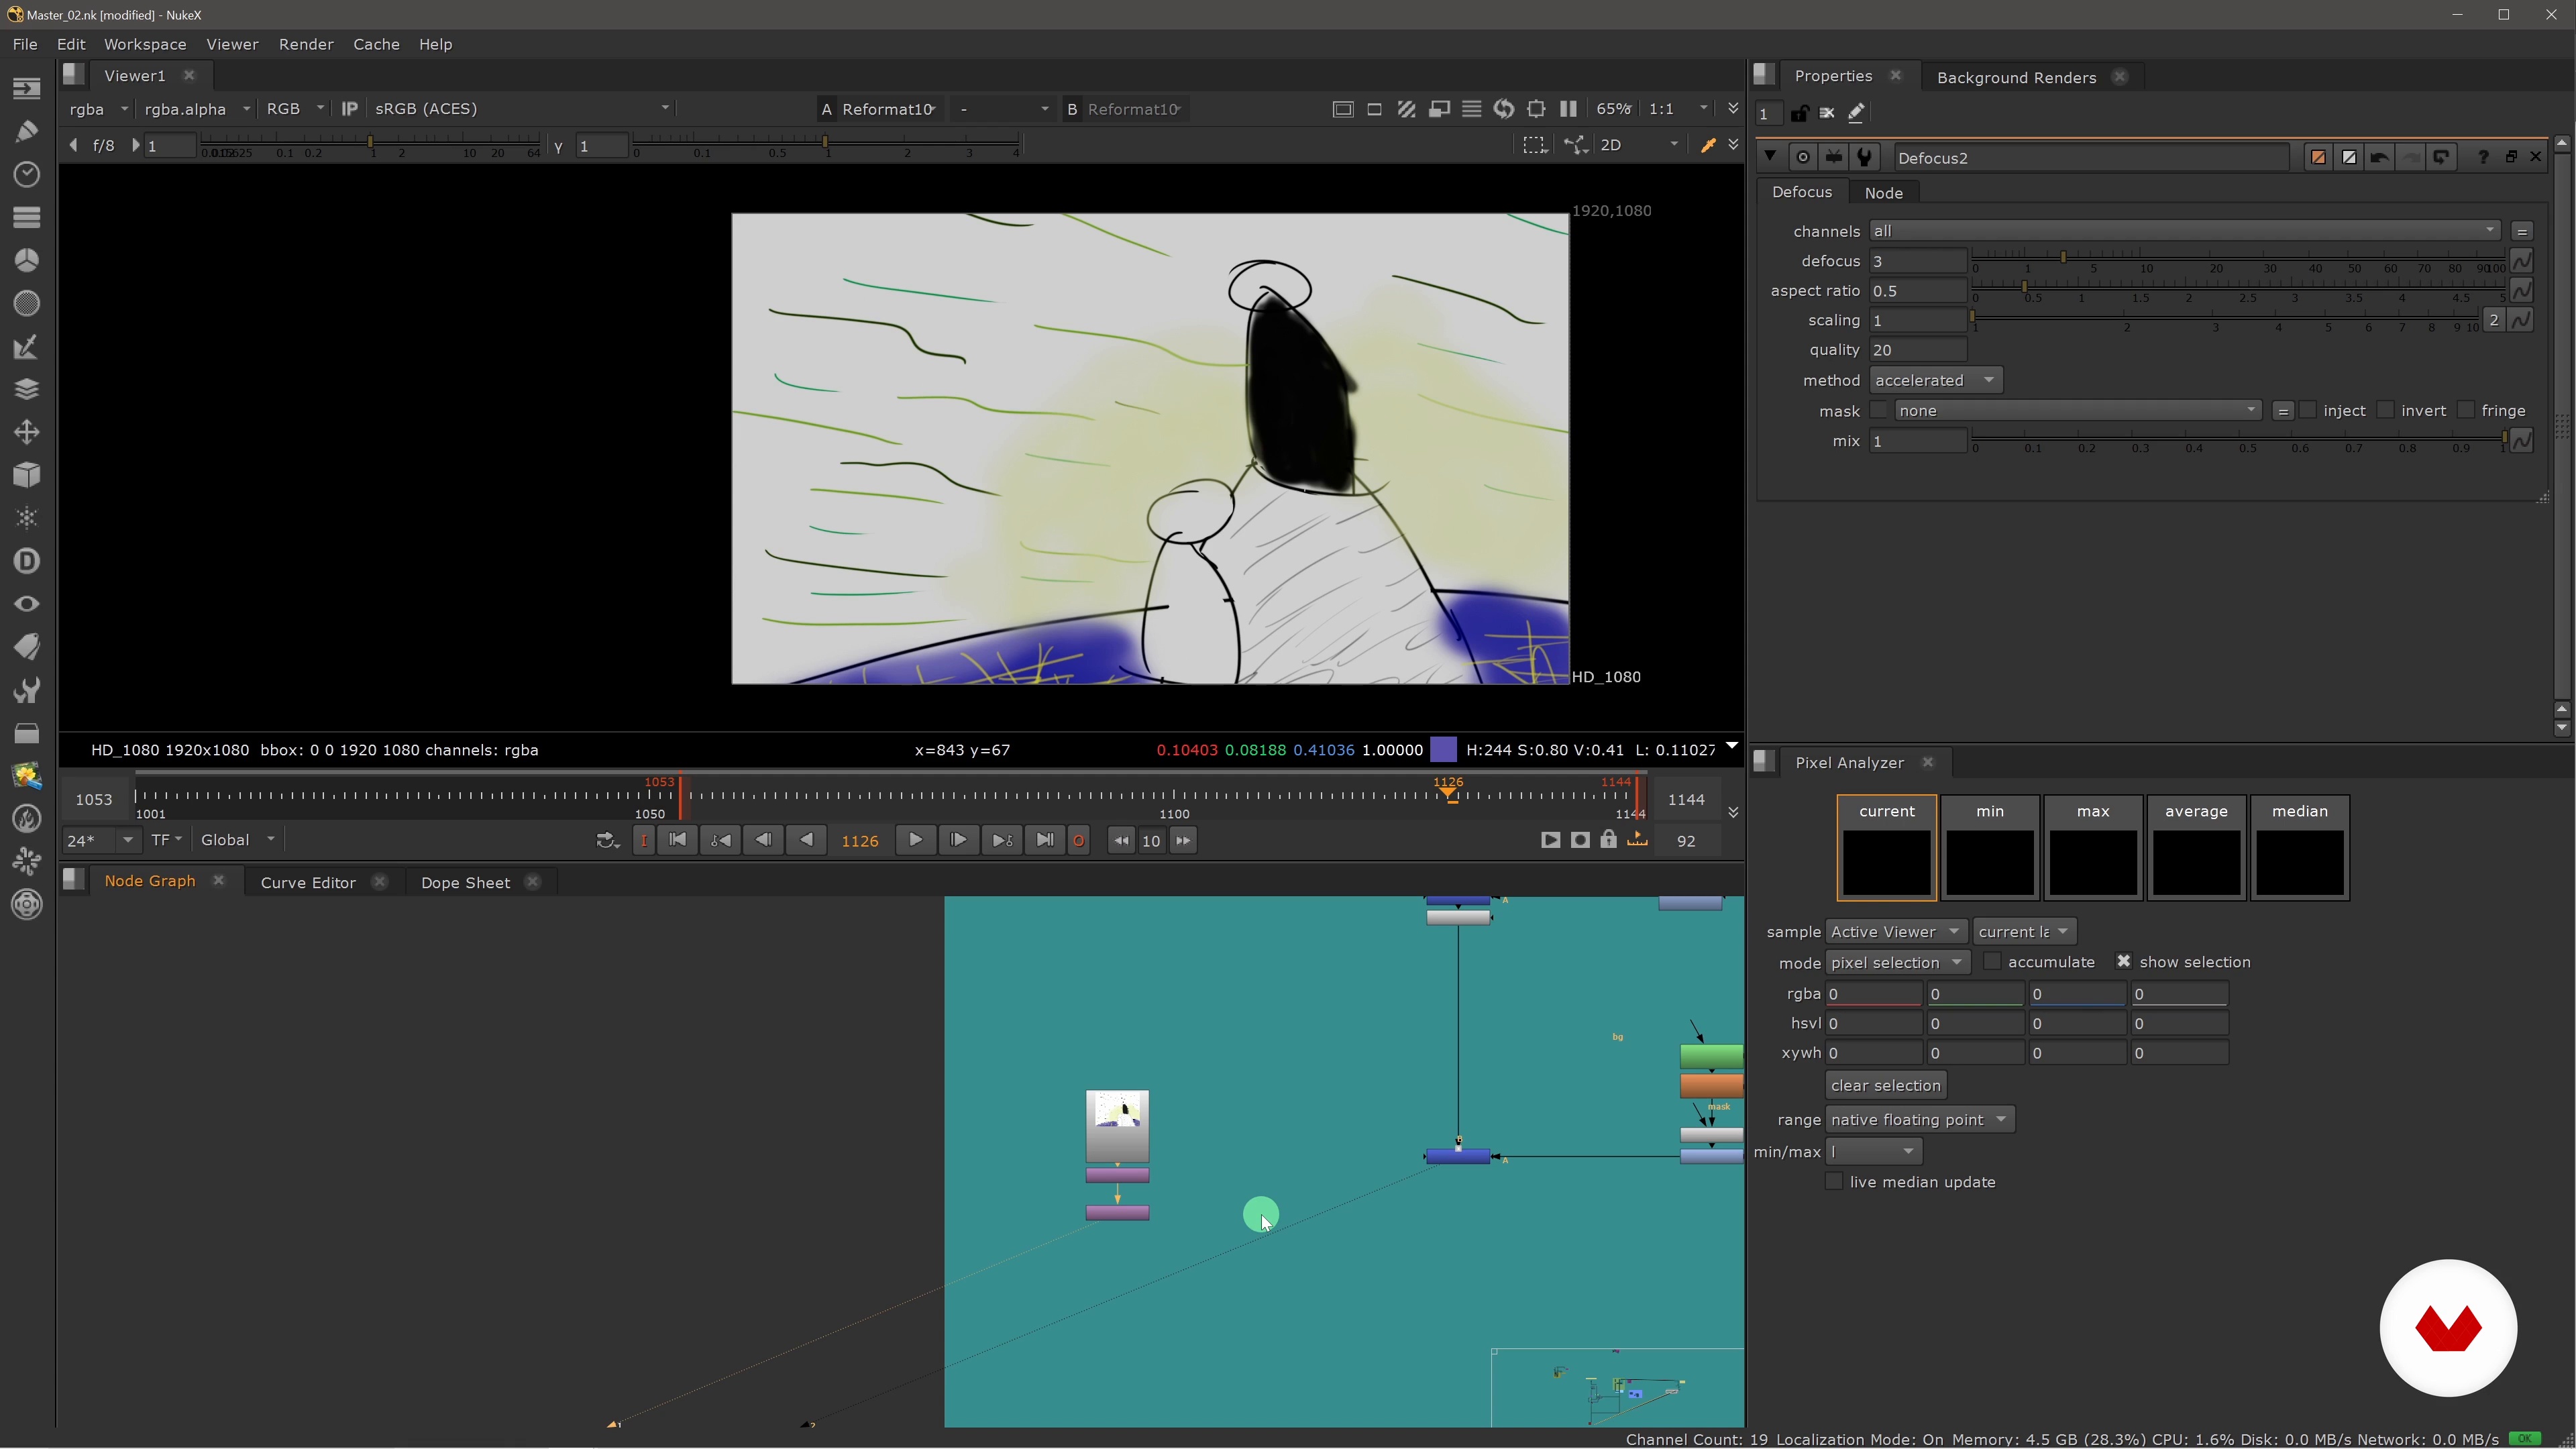Open the Defocus2 node help question mark
The width and height of the screenshot is (2576, 1449).
pos(2483,157)
